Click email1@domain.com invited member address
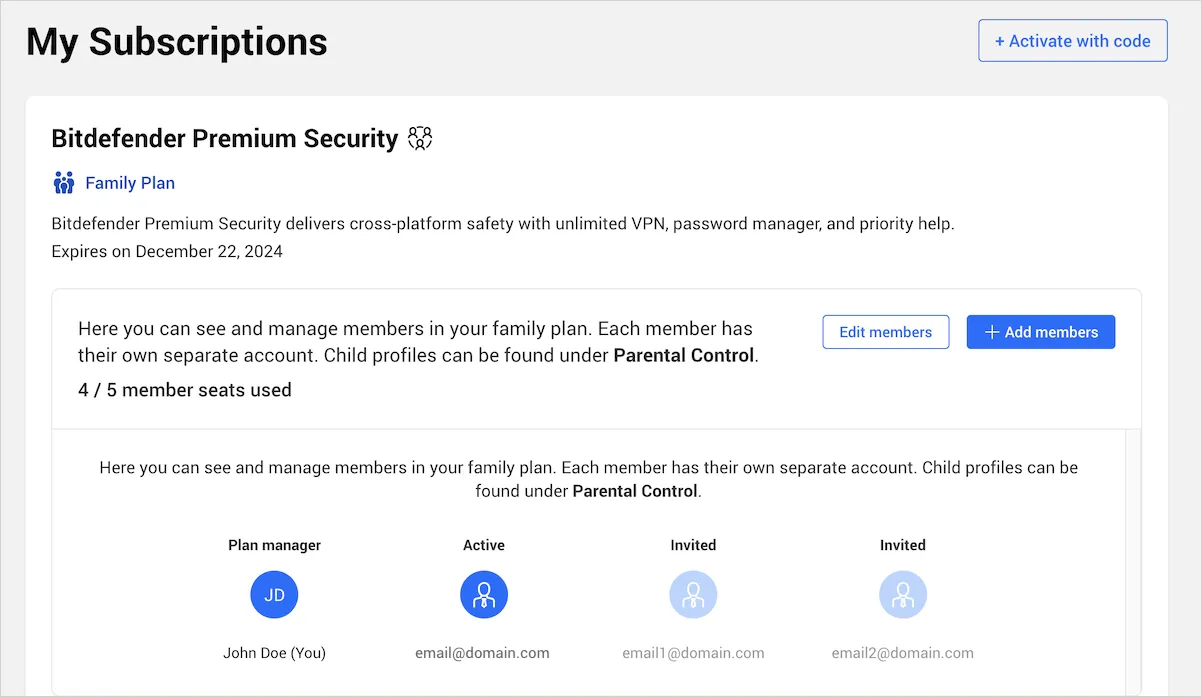 coord(693,652)
